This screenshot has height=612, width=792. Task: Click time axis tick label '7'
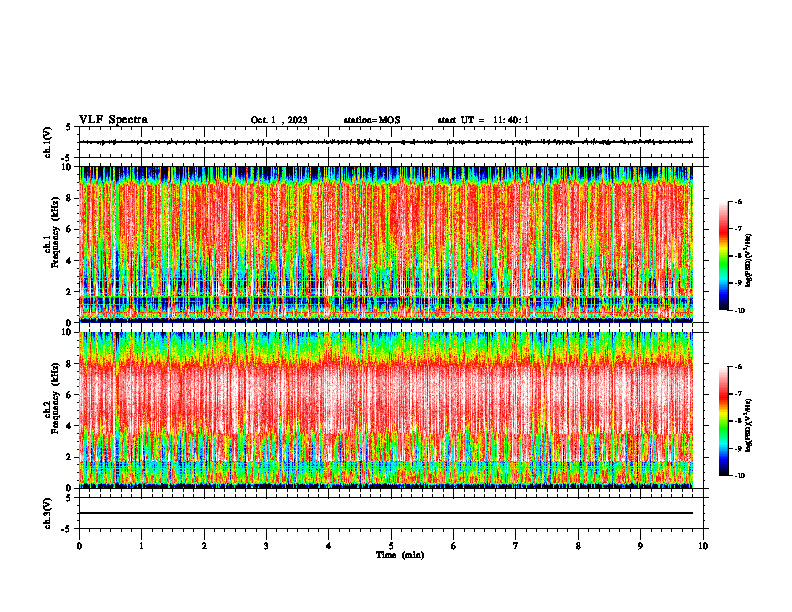[516, 546]
